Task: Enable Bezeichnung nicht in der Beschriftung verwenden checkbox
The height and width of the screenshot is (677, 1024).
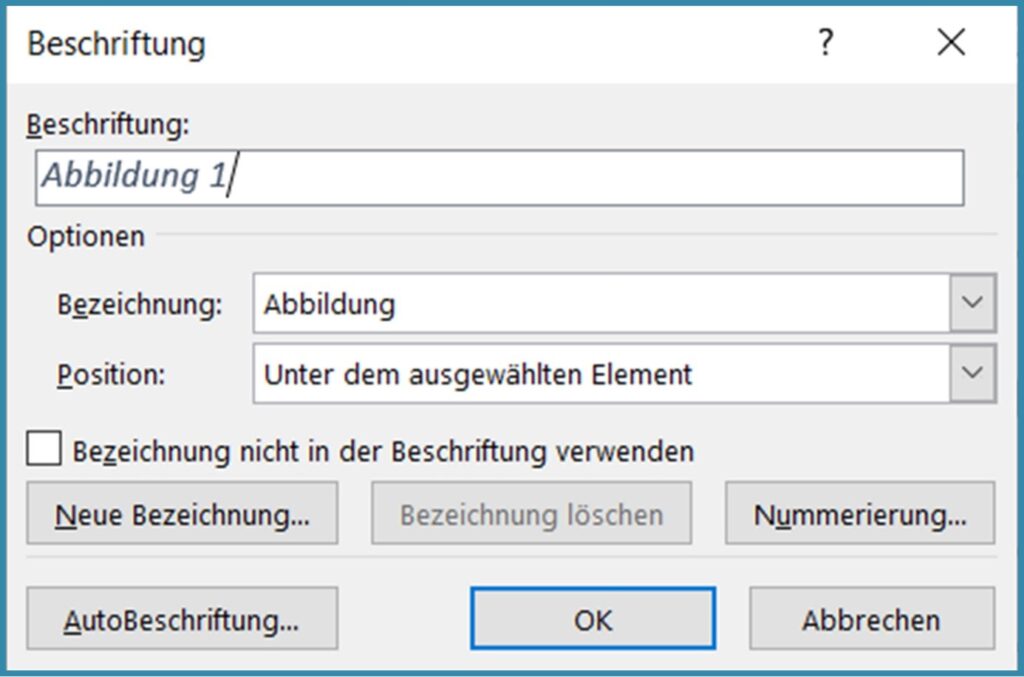Action: [x=44, y=450]
